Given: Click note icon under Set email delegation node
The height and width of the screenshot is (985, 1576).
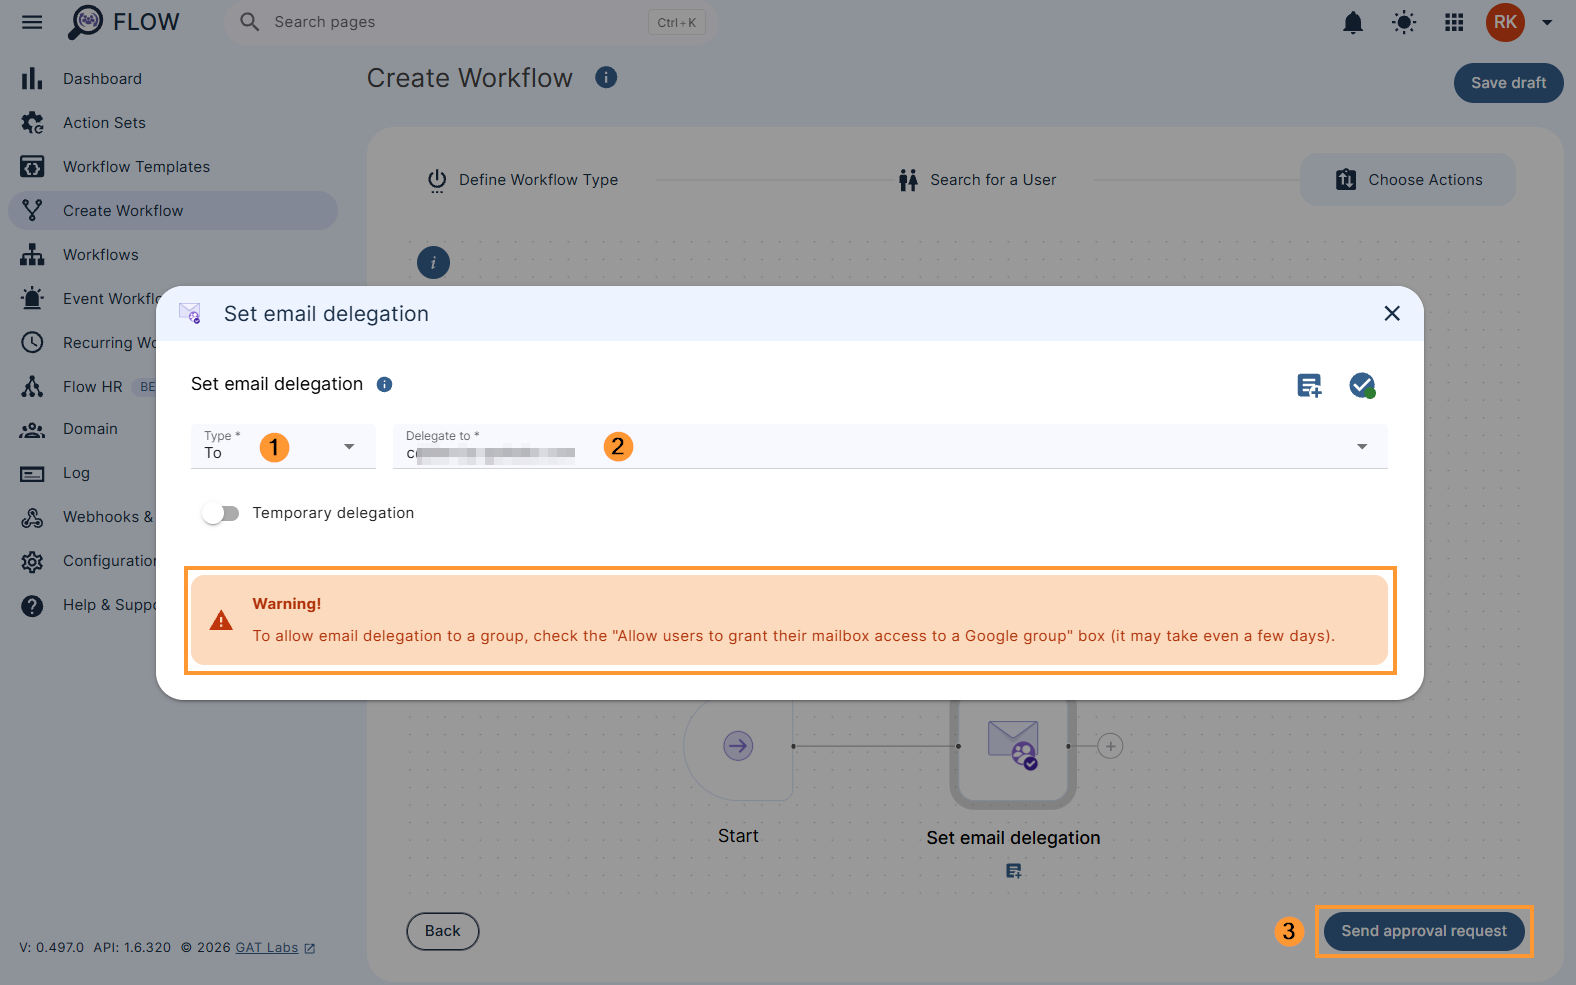Looking at the screenshot, I should 1014,871.
